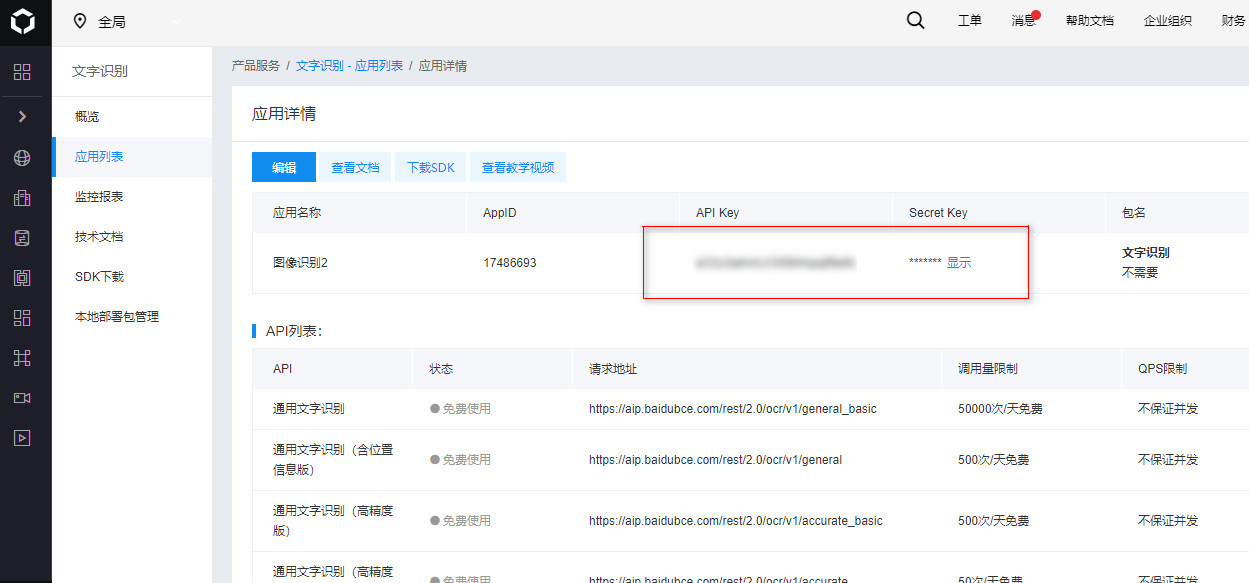This screenshot has height=583, width=1249.
Task: Click the building icon in left sidebar
Action: coord(22,198)
